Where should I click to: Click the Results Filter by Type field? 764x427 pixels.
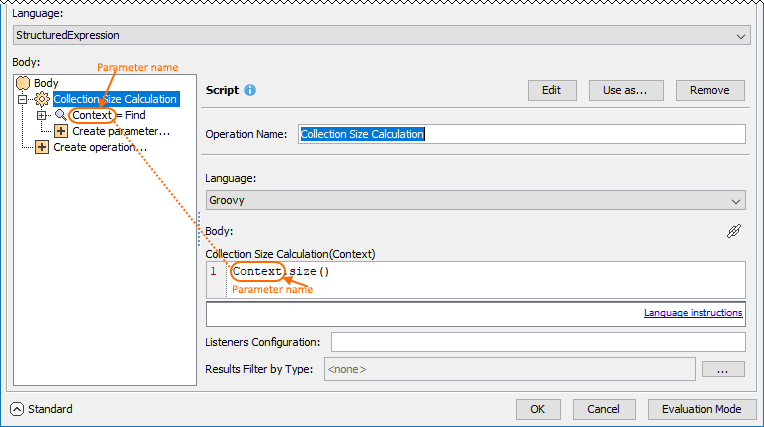tap(510, 369)
